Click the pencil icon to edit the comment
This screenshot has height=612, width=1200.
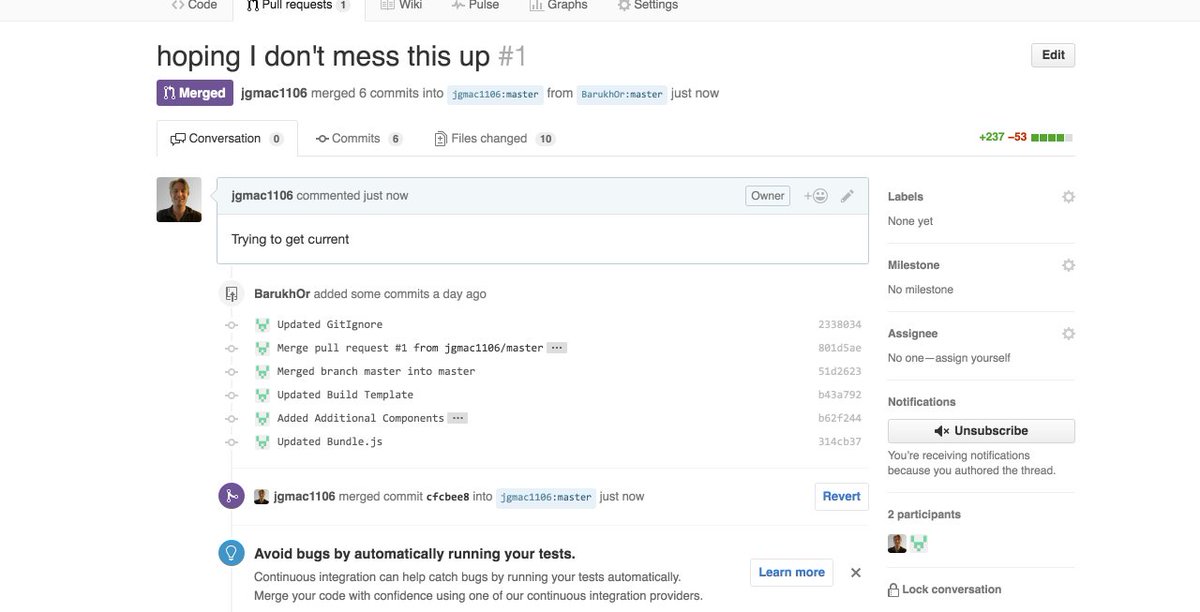point(847,196)
